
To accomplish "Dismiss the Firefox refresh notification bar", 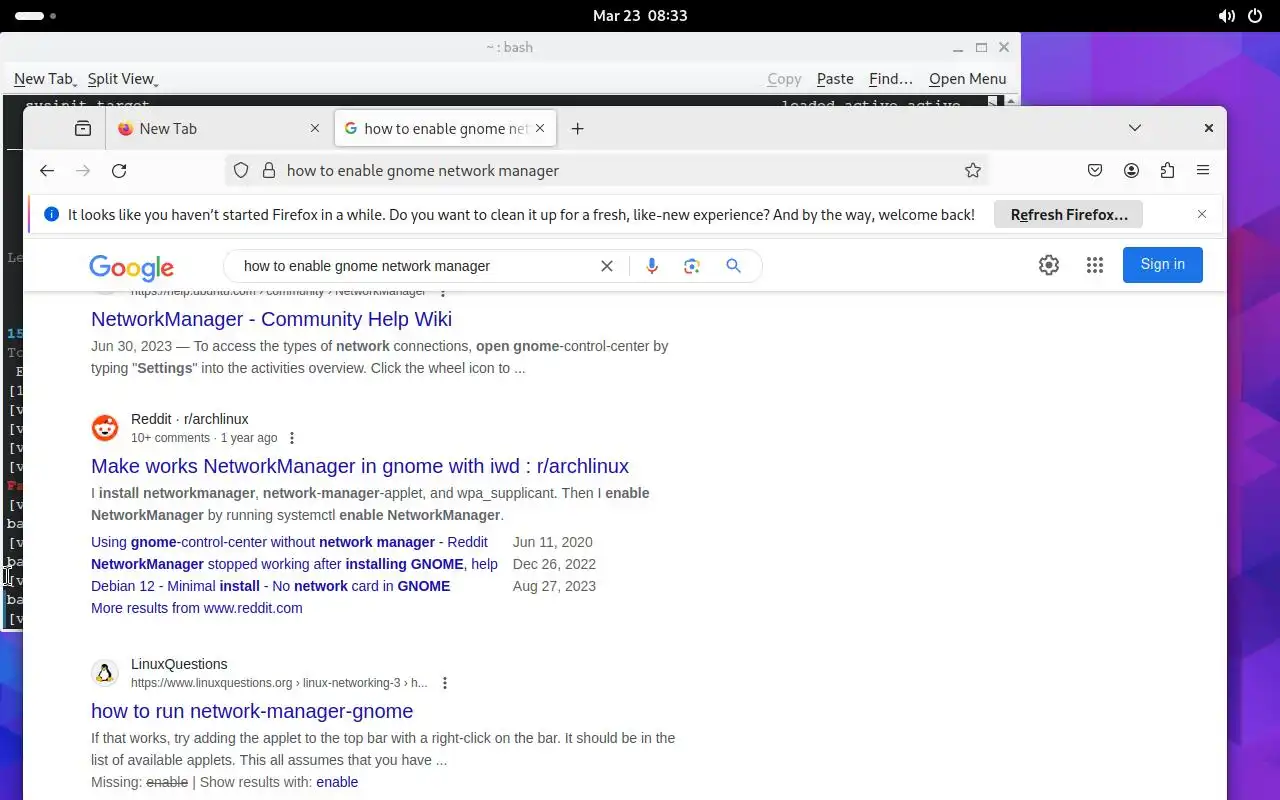I will [1202, 214].
